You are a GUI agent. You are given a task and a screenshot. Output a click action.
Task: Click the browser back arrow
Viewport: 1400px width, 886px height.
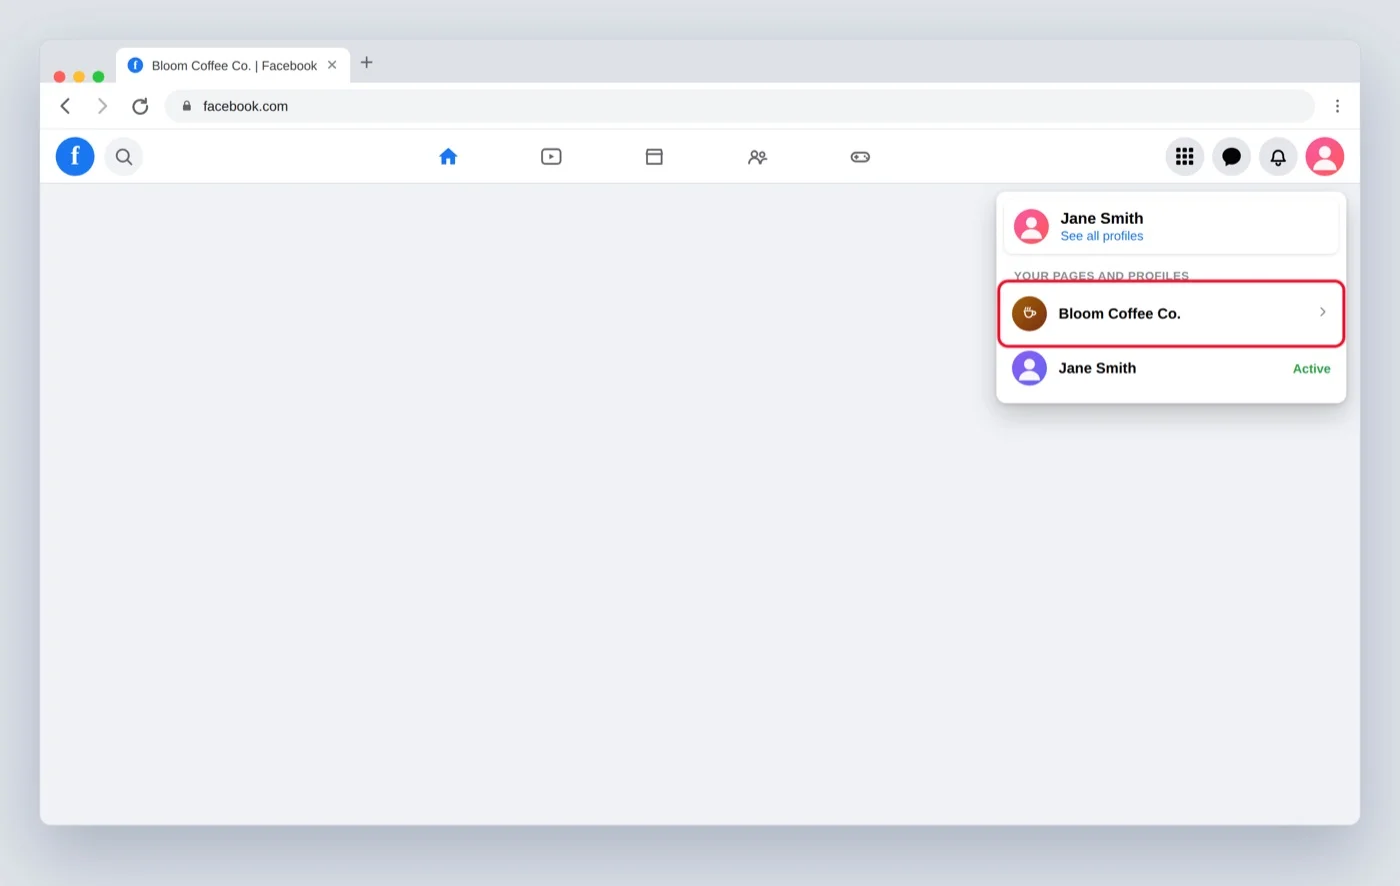65,106
